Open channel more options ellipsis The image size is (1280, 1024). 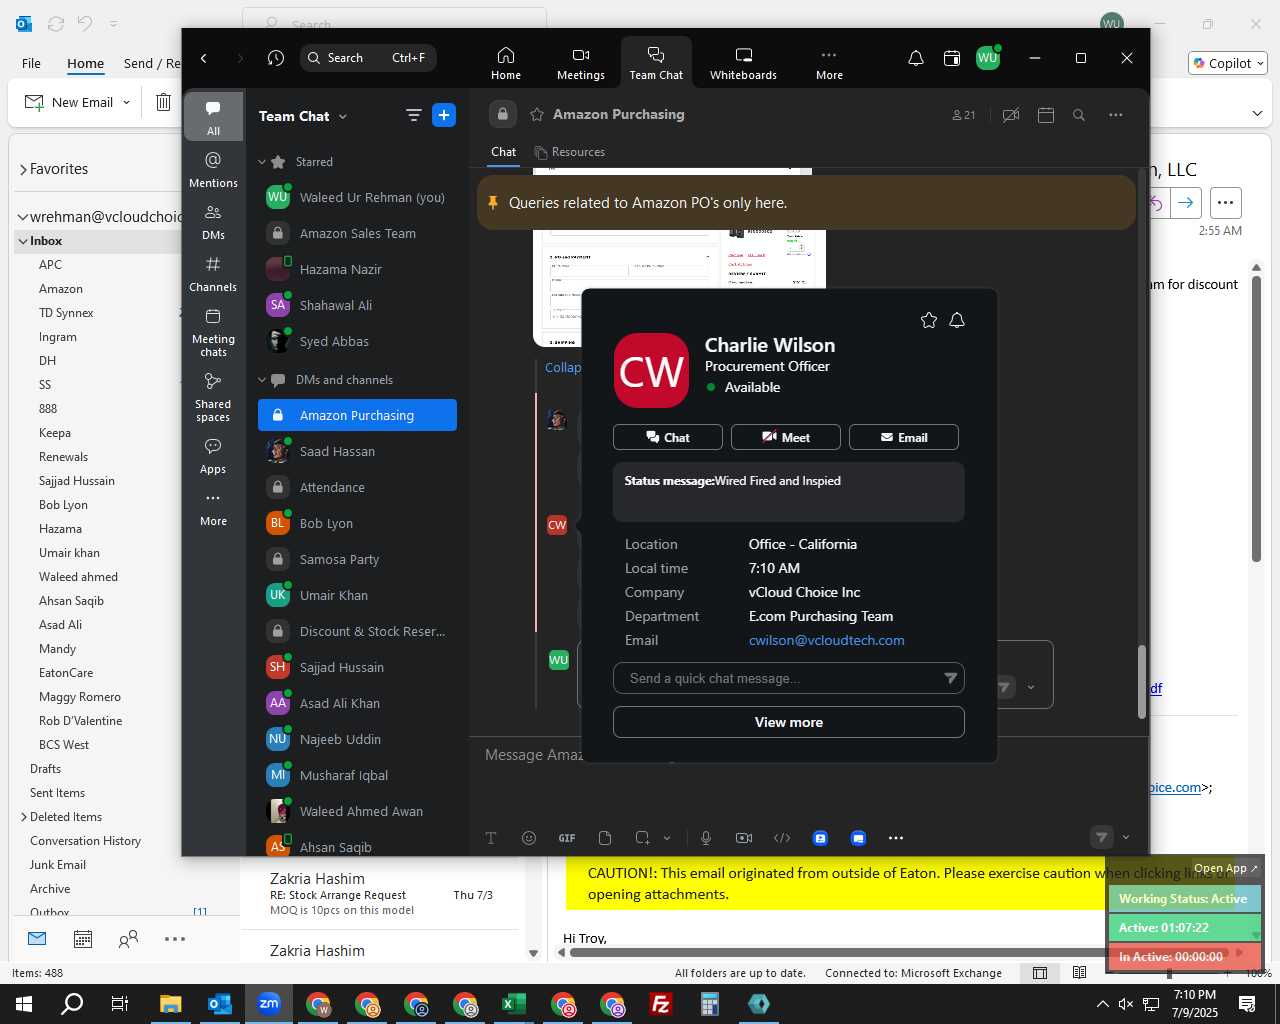pos(1116,115)
